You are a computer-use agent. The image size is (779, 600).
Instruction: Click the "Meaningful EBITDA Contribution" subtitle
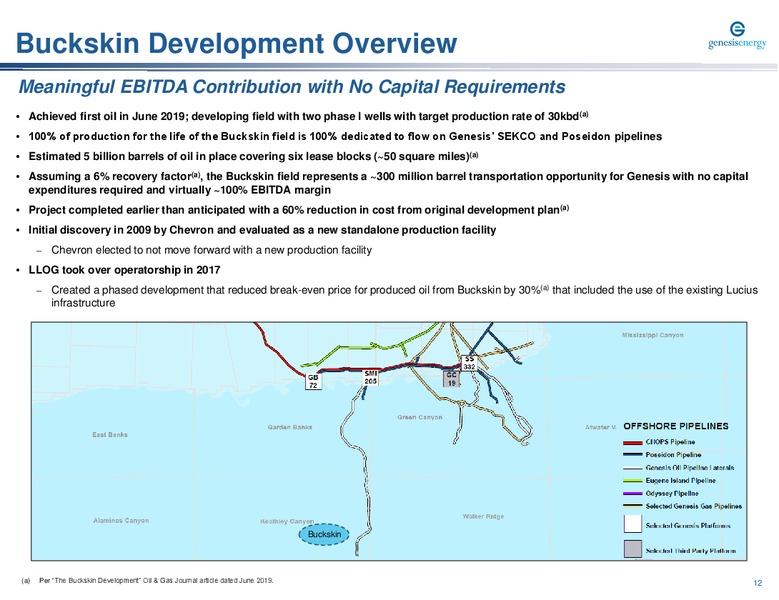[x=292, y=87]
